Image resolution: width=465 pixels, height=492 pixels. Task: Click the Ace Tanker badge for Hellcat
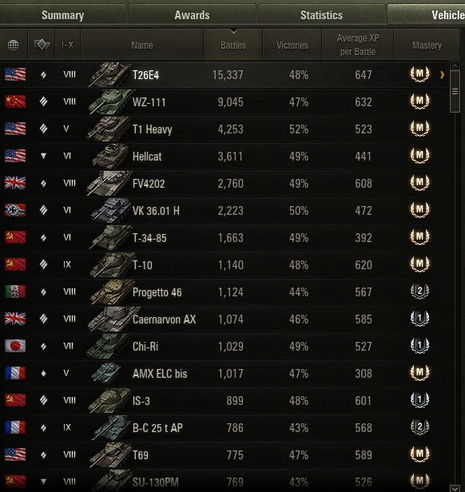(x=420, y=155)
